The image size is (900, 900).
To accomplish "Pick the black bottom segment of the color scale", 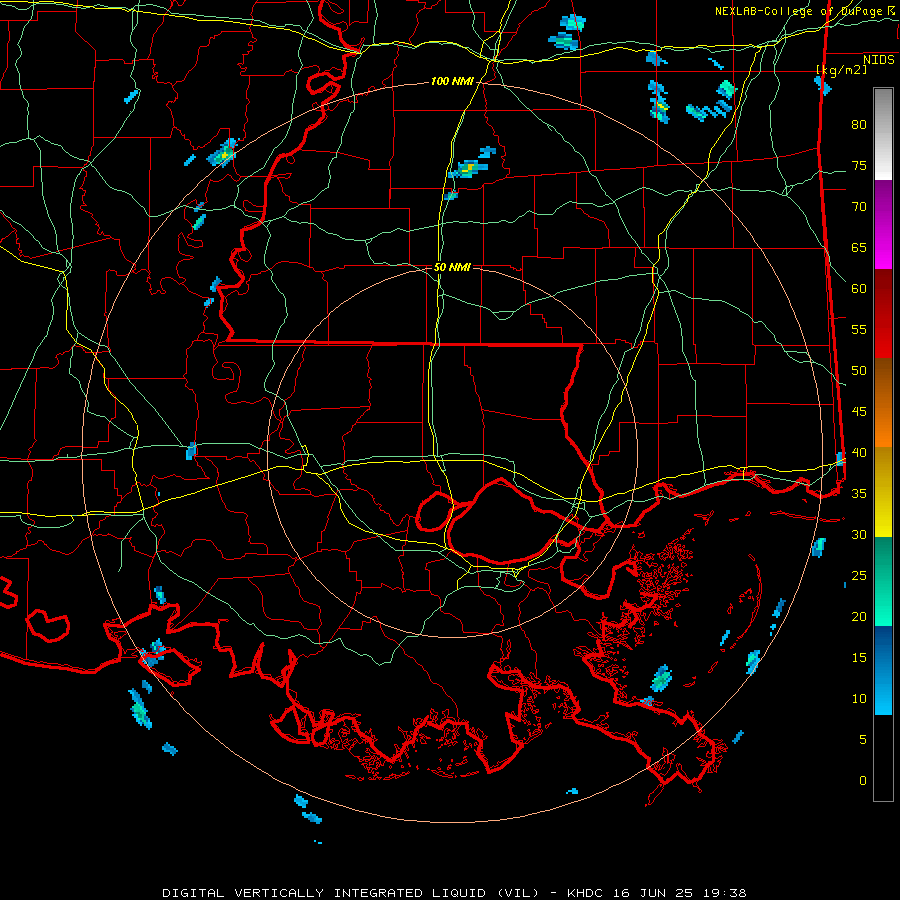I will point(883,758).
